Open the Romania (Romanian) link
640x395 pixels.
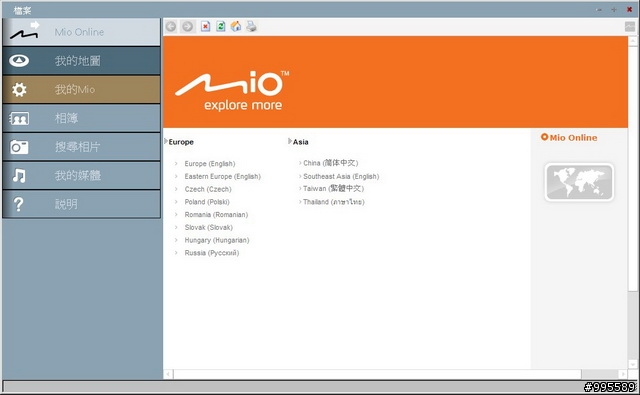point(216,215)
